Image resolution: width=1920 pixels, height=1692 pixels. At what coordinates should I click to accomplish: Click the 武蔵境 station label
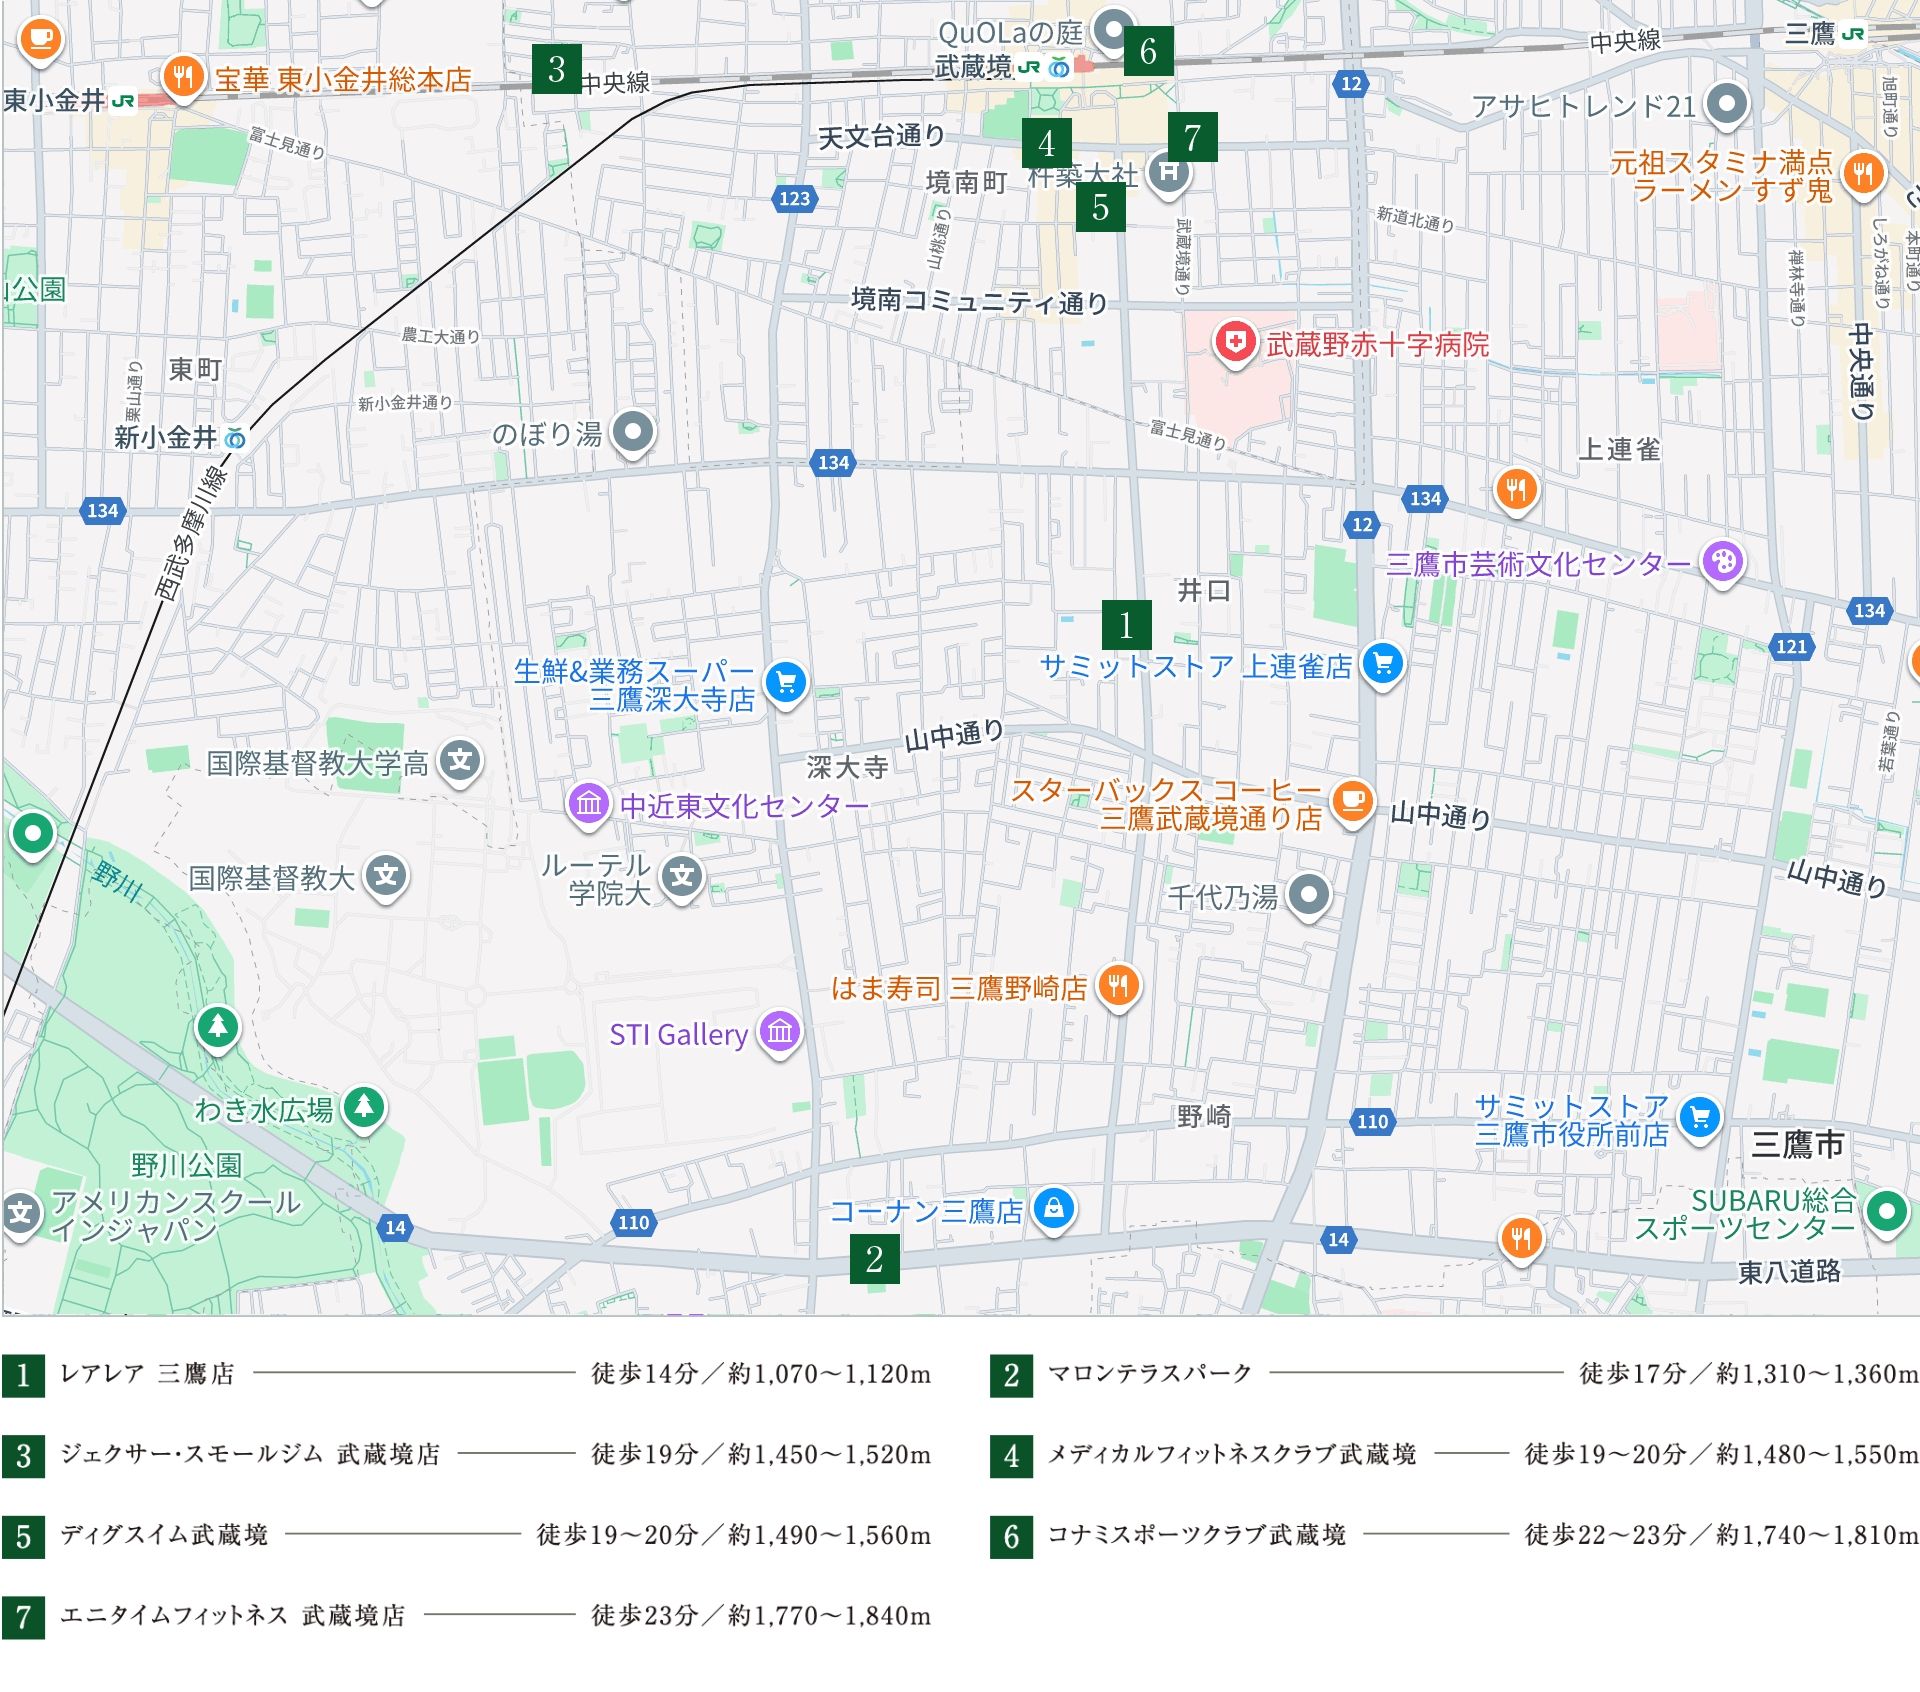tap(973, 67)
